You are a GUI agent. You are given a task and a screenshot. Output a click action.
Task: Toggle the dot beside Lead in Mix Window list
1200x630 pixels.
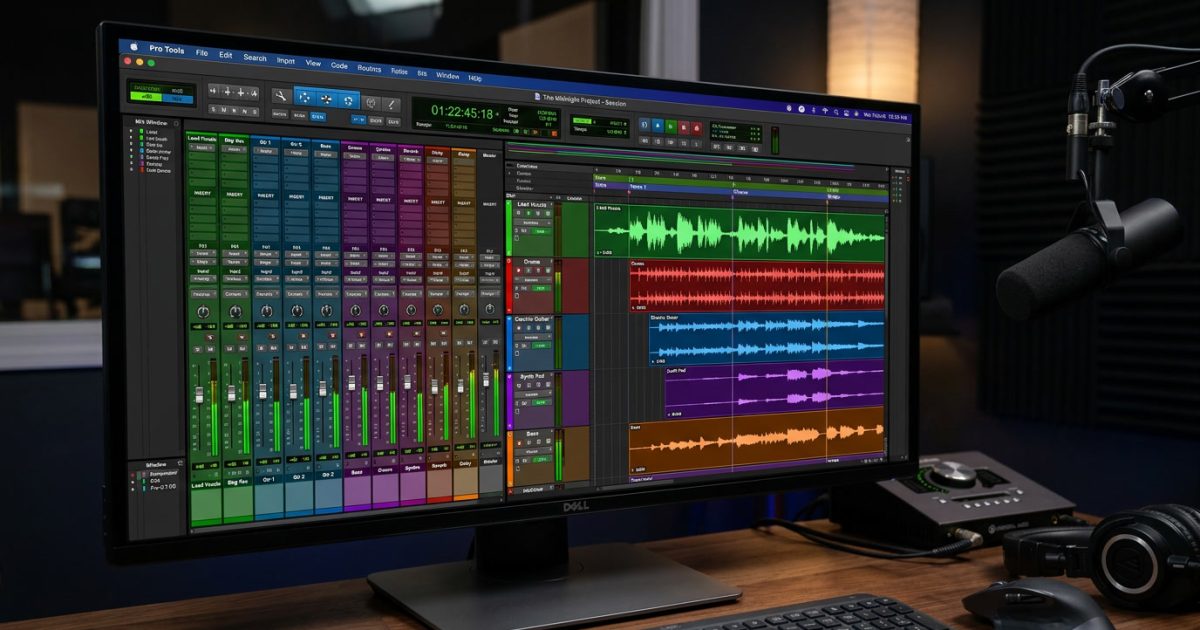click(131, 131)
